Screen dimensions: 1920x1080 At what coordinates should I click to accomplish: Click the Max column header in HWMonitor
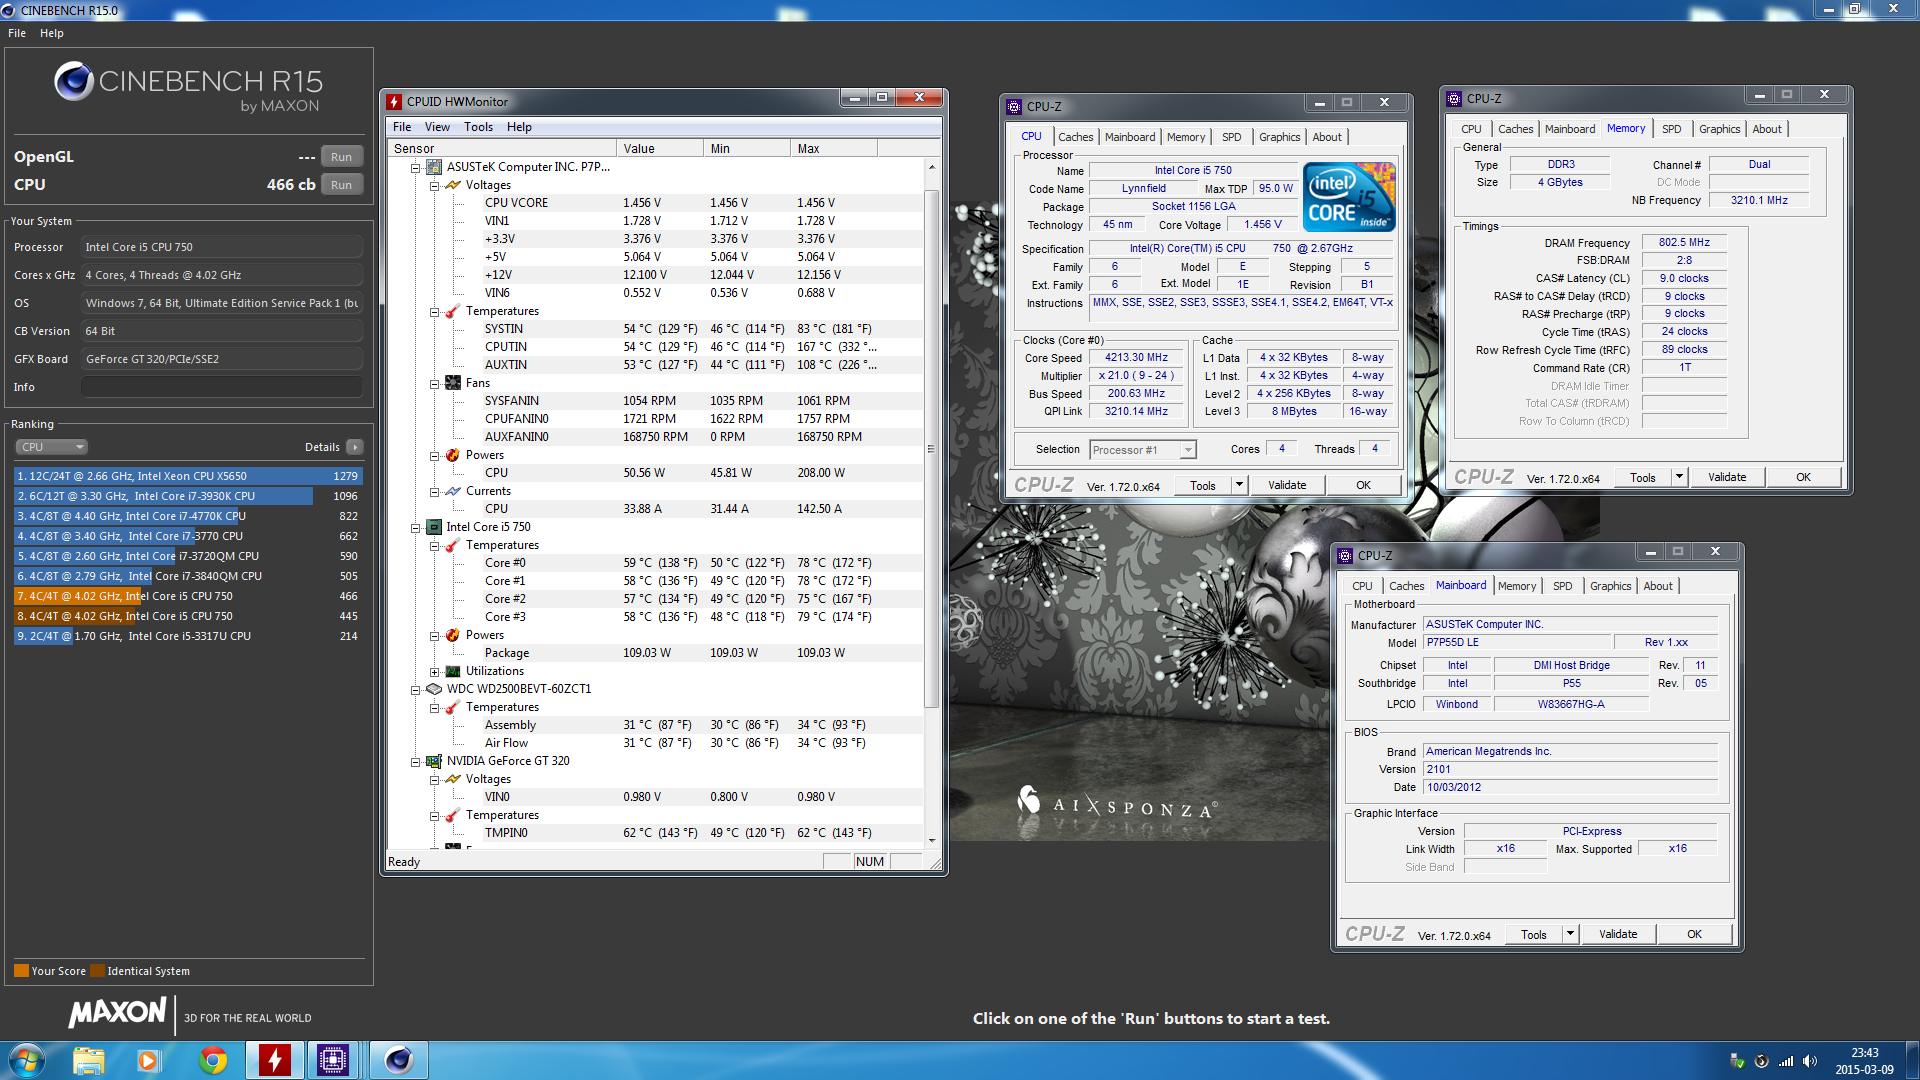pos(834,148)
